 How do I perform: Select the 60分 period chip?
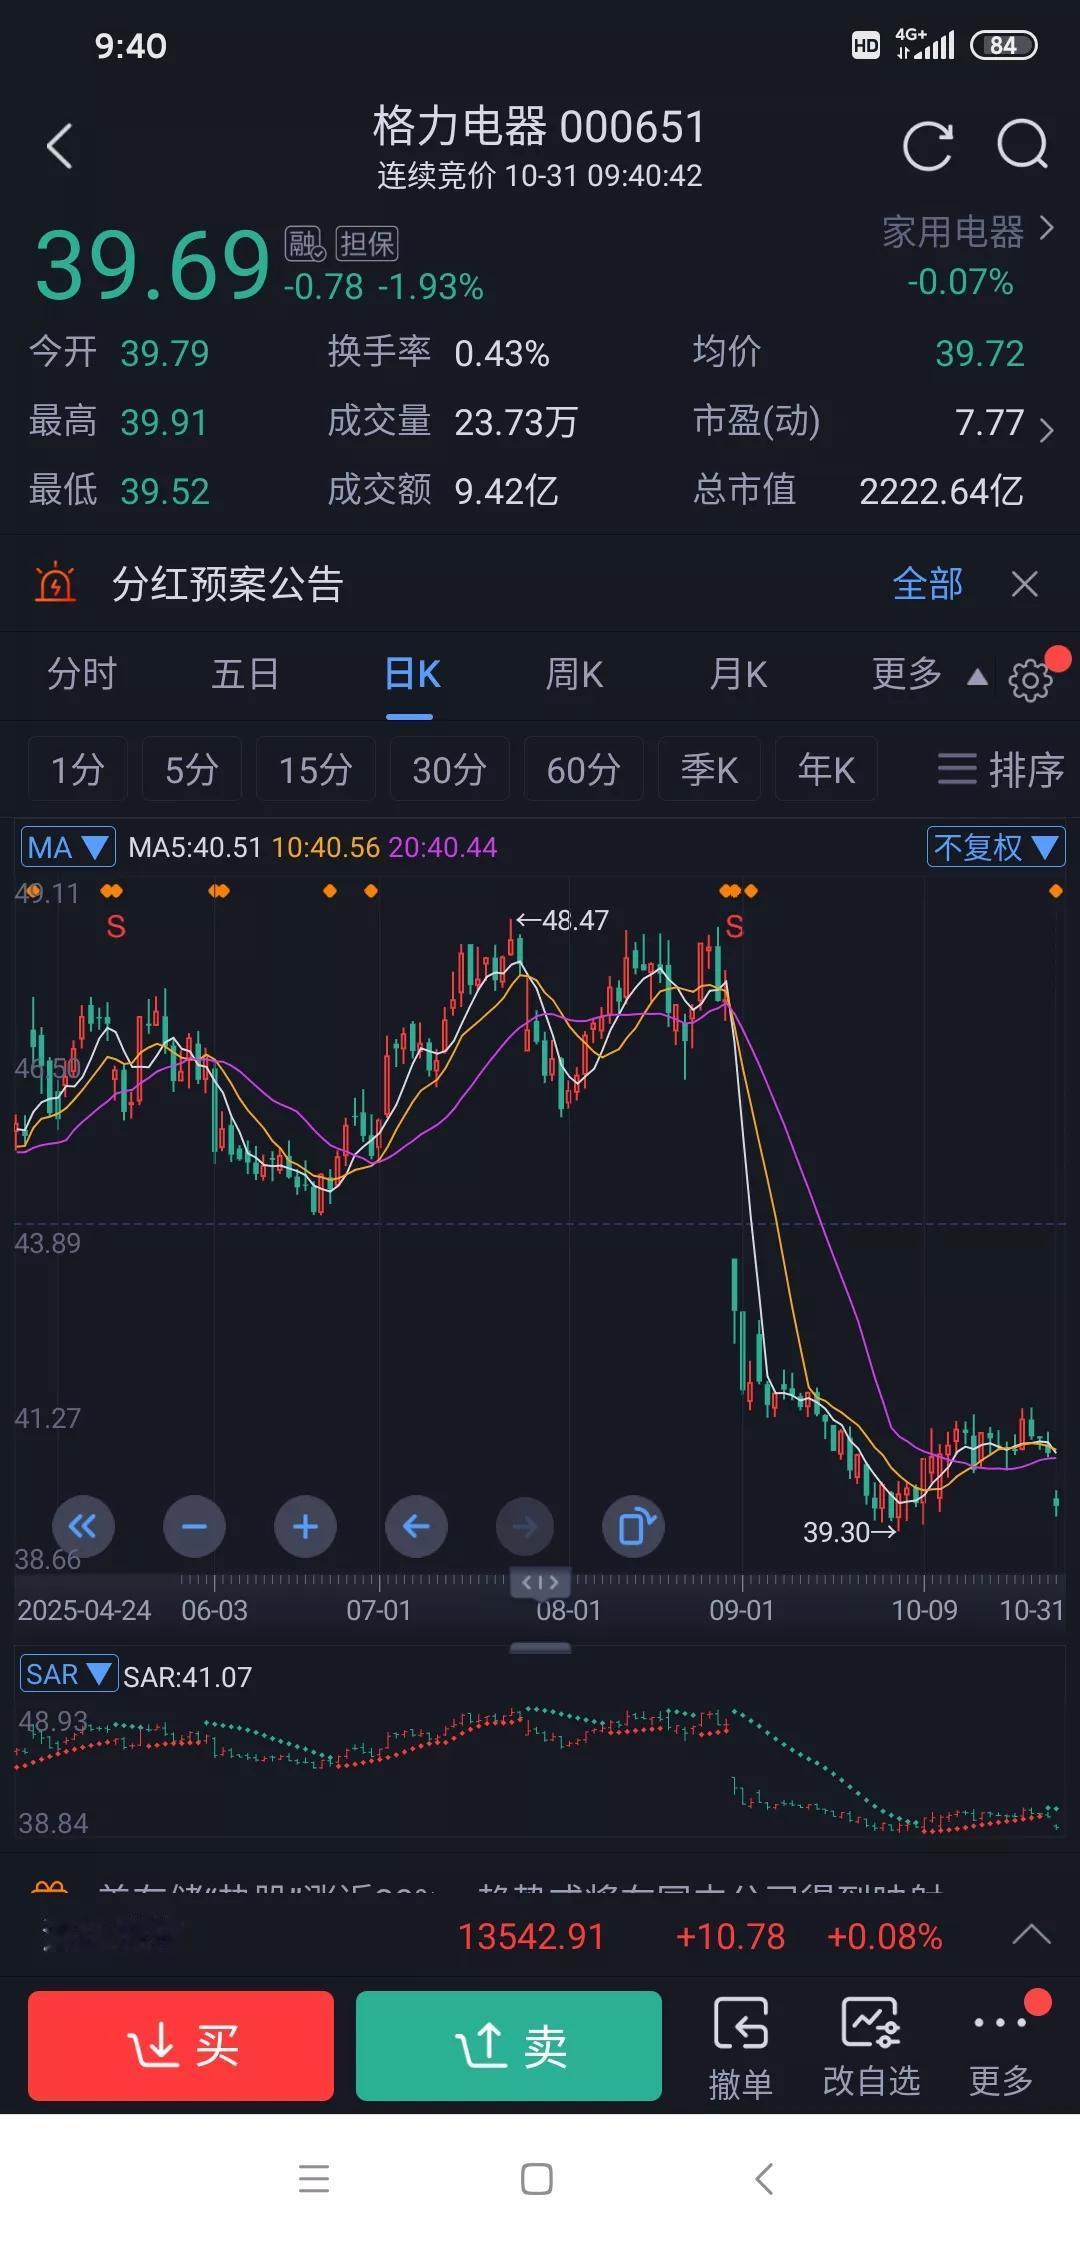[x=583, y=769]
